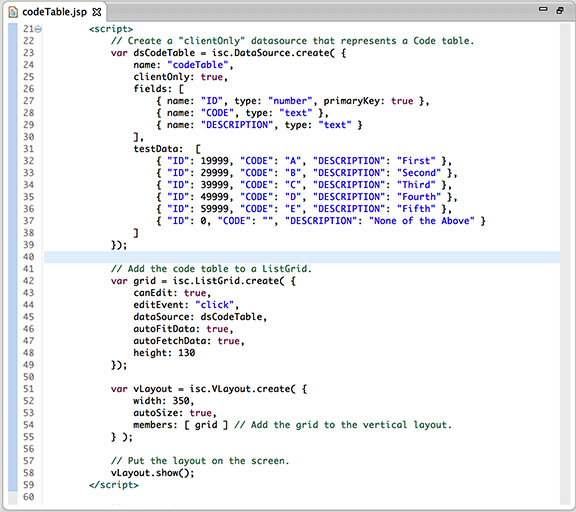Click comment "Add the code table to a ListGrid"
The width and height of the screenshot is (576, 512).
pyautogui.click(x=211, y=269)
